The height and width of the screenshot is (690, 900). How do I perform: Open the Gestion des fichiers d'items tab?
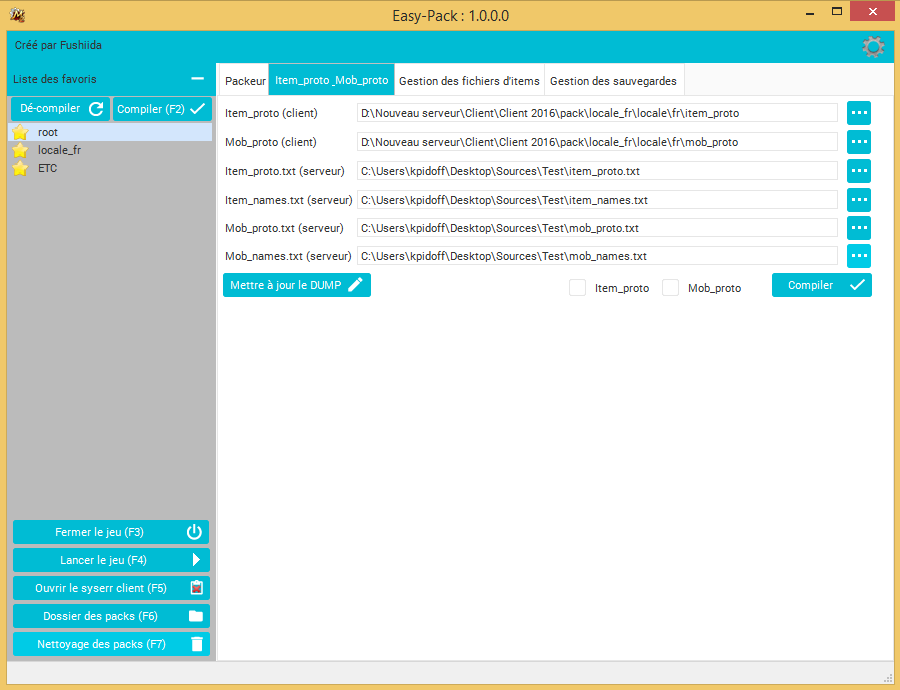point(469,81)
